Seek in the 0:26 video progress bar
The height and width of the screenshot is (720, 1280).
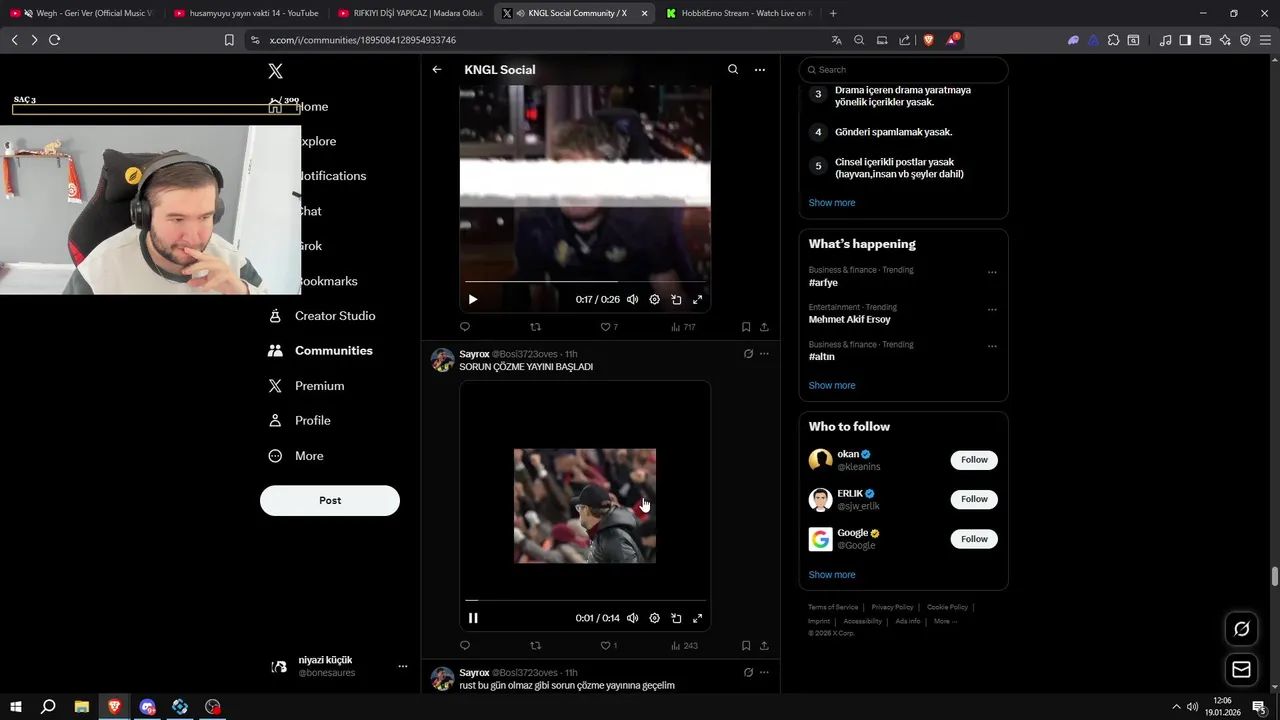coord(585,282)
